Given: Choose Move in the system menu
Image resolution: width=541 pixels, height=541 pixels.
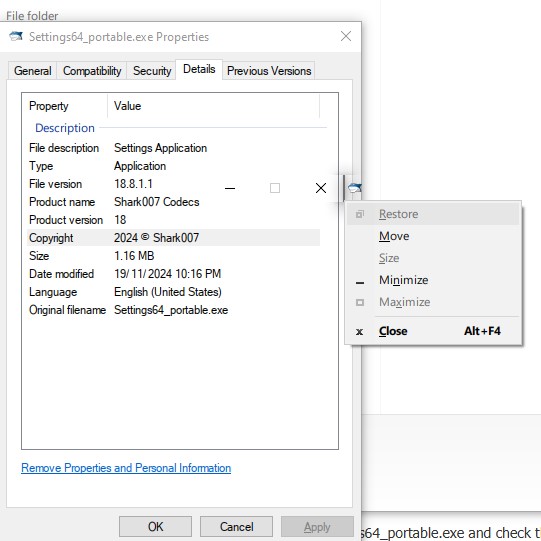Looking at the screenshot, I should (x=433, y=236).
